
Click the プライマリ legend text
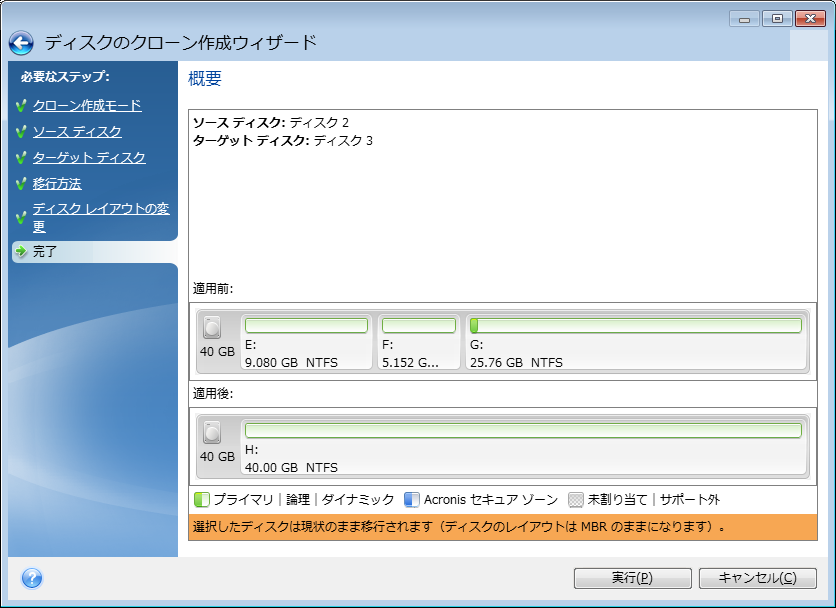243,500
